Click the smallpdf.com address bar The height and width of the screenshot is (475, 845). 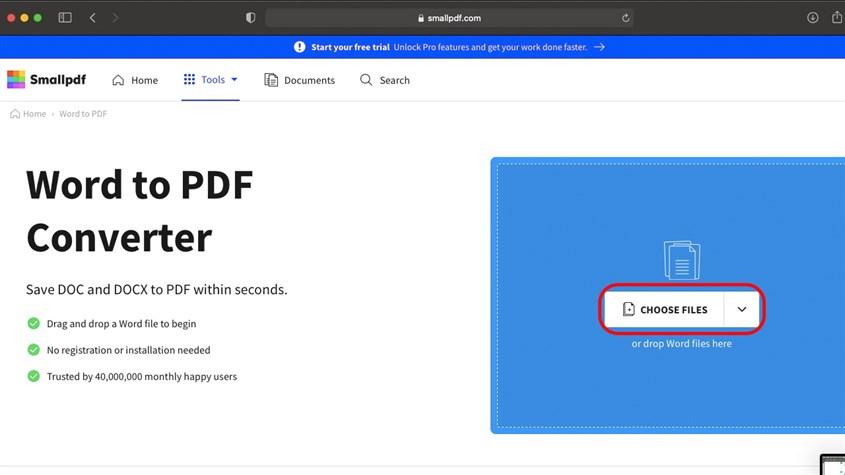448,18
